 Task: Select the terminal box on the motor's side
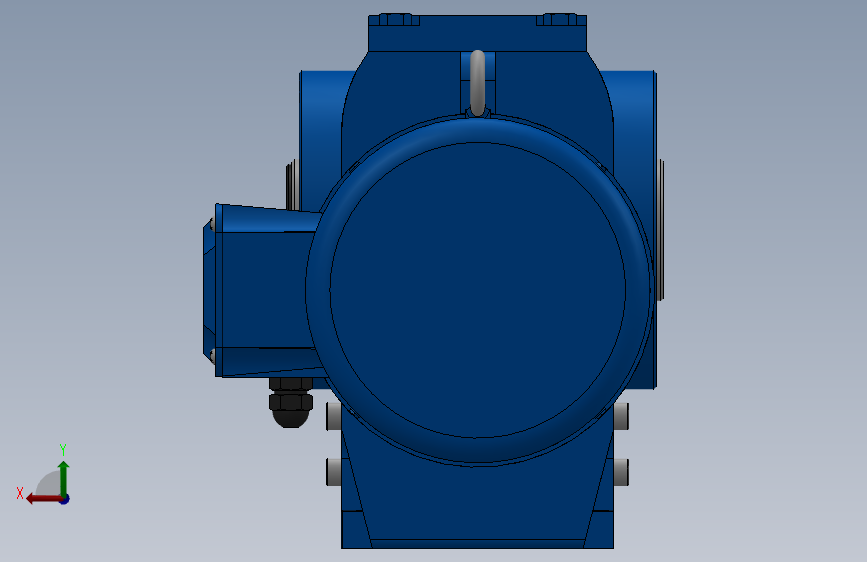tap(263, 290)
